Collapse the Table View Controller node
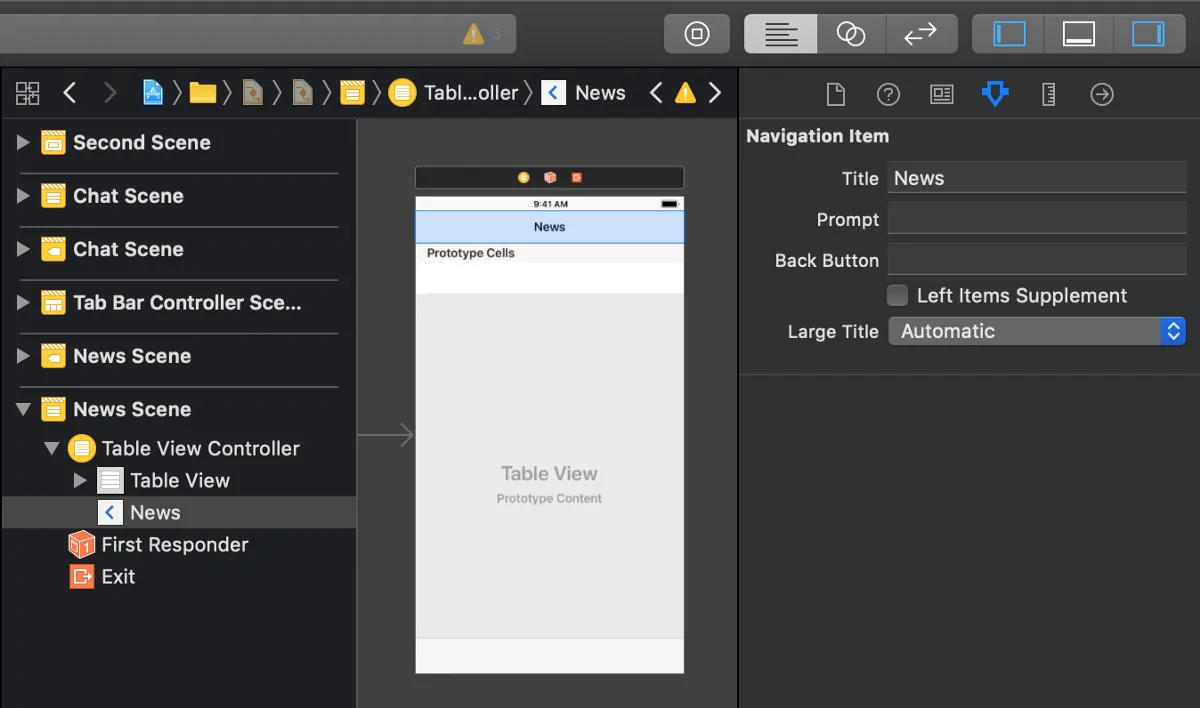The image size is (1200, 708). [x=51, y=449]
